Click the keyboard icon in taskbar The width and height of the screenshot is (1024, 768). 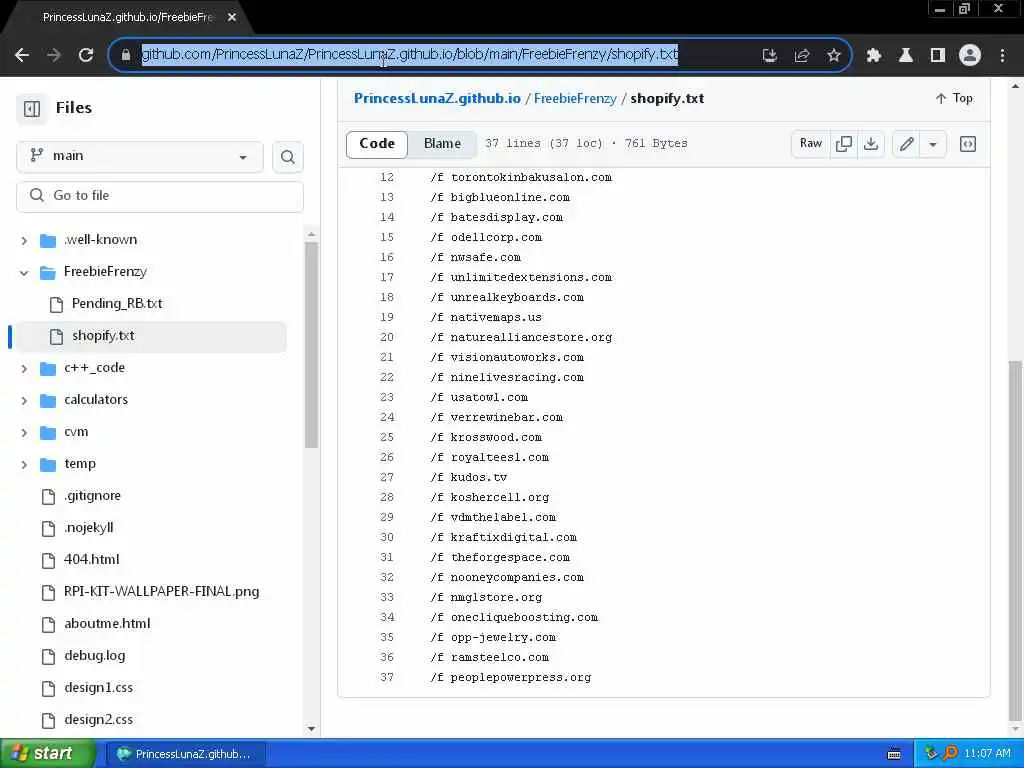tap(894, 754)
